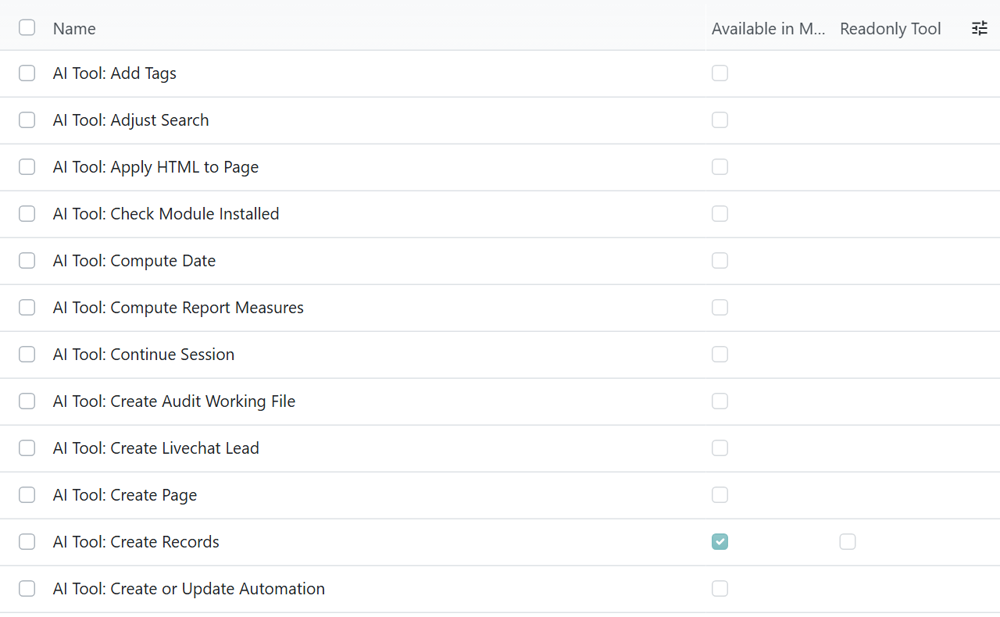Sort by the Available in M... column header
The image size is (1000, 617).
pyautogui.click(x=768, y=29)
